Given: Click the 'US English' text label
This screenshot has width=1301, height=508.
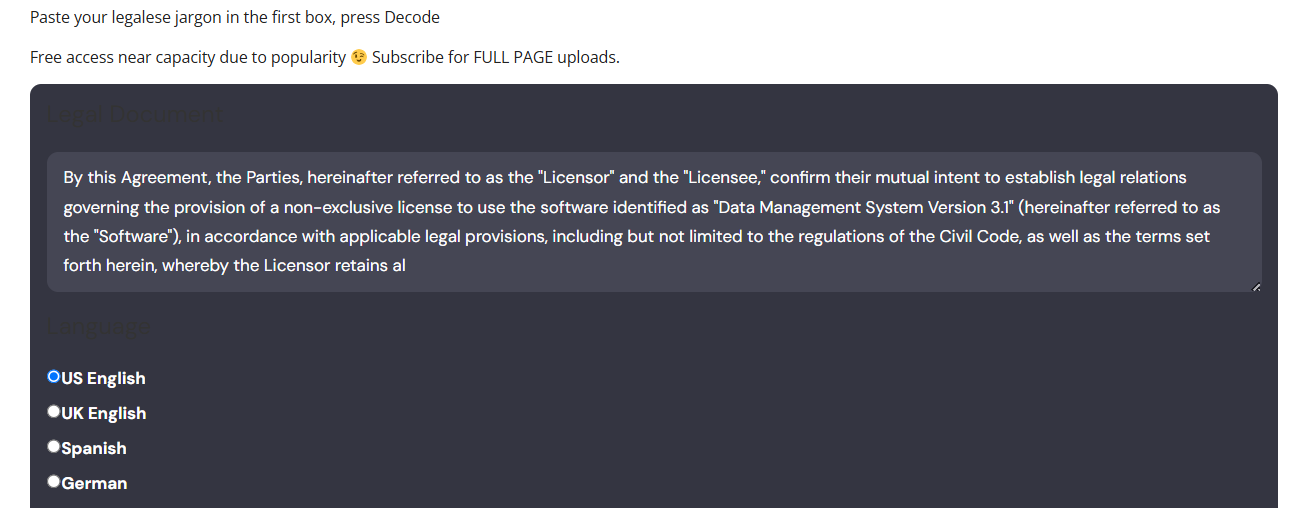Looking at the screenshot, I should pyautogui.click(x=104, y=378).
